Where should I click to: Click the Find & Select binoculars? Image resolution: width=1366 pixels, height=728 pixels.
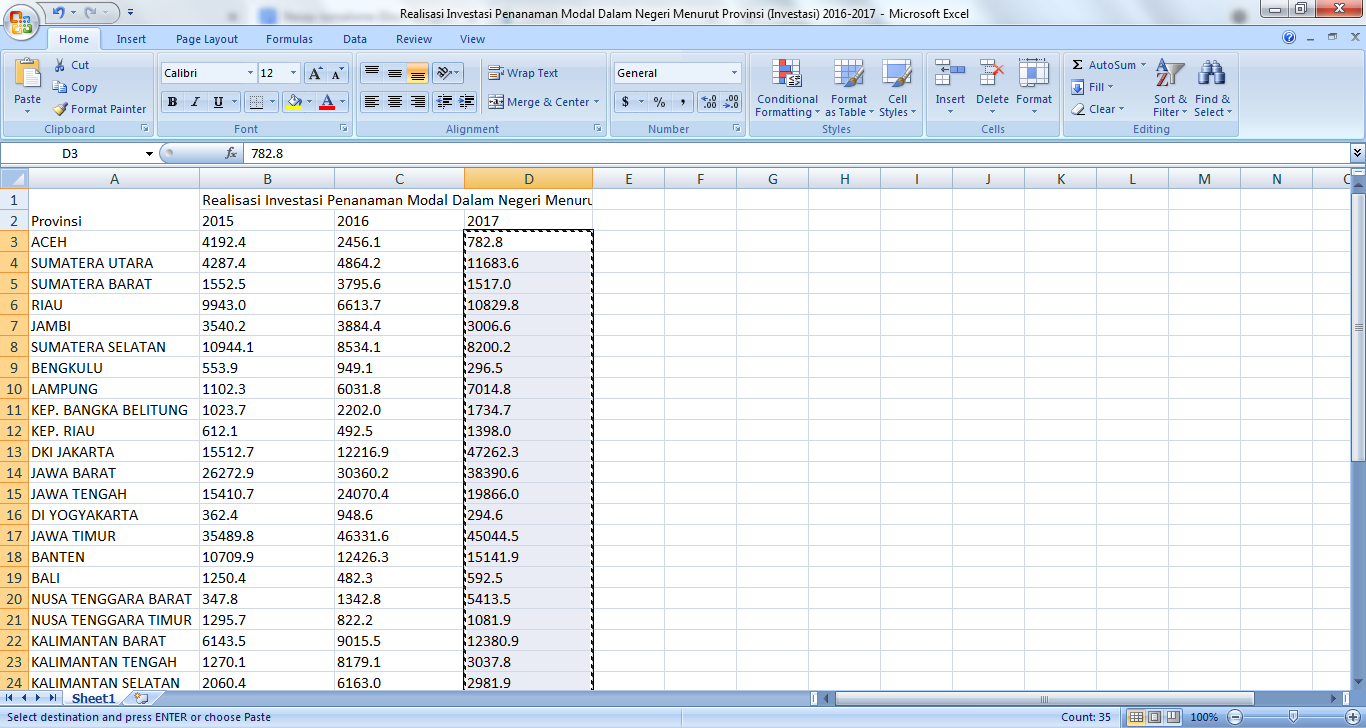[x=1212, y=75]
